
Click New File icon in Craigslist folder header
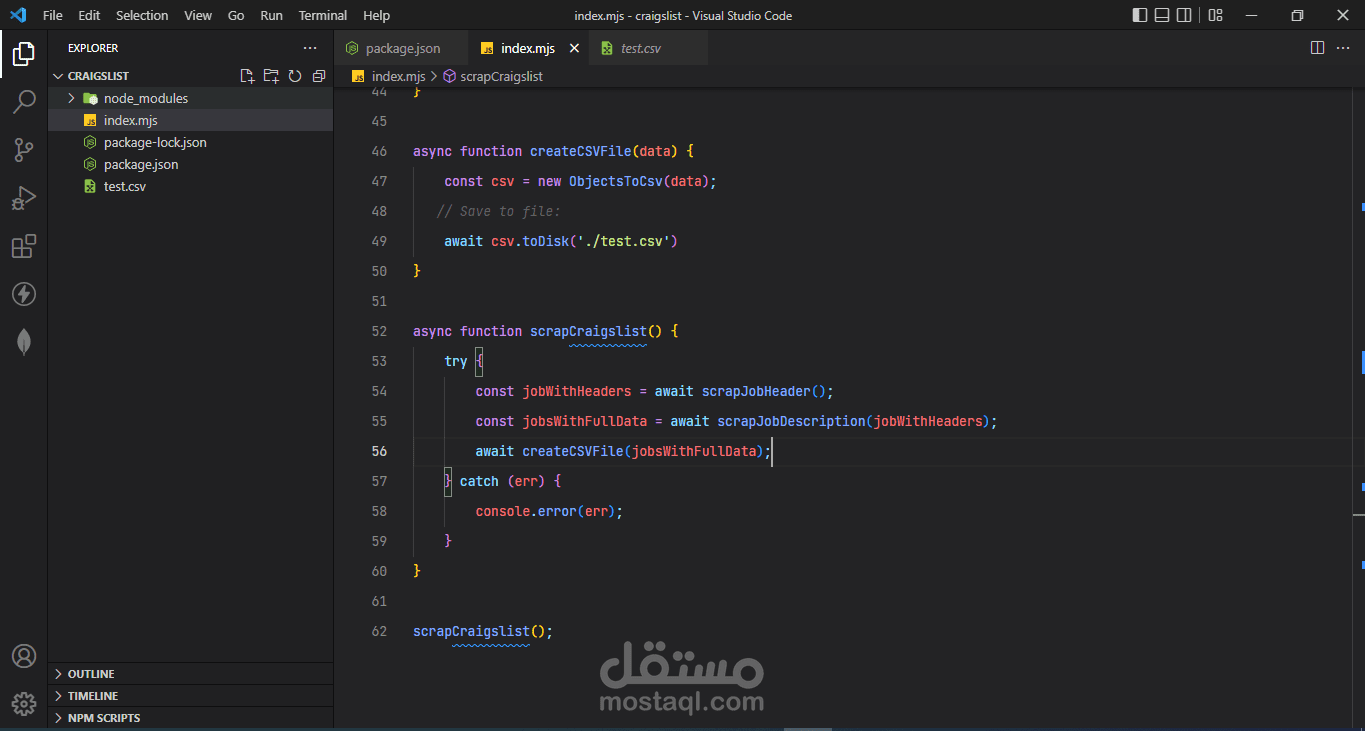[x=247, y=76]
